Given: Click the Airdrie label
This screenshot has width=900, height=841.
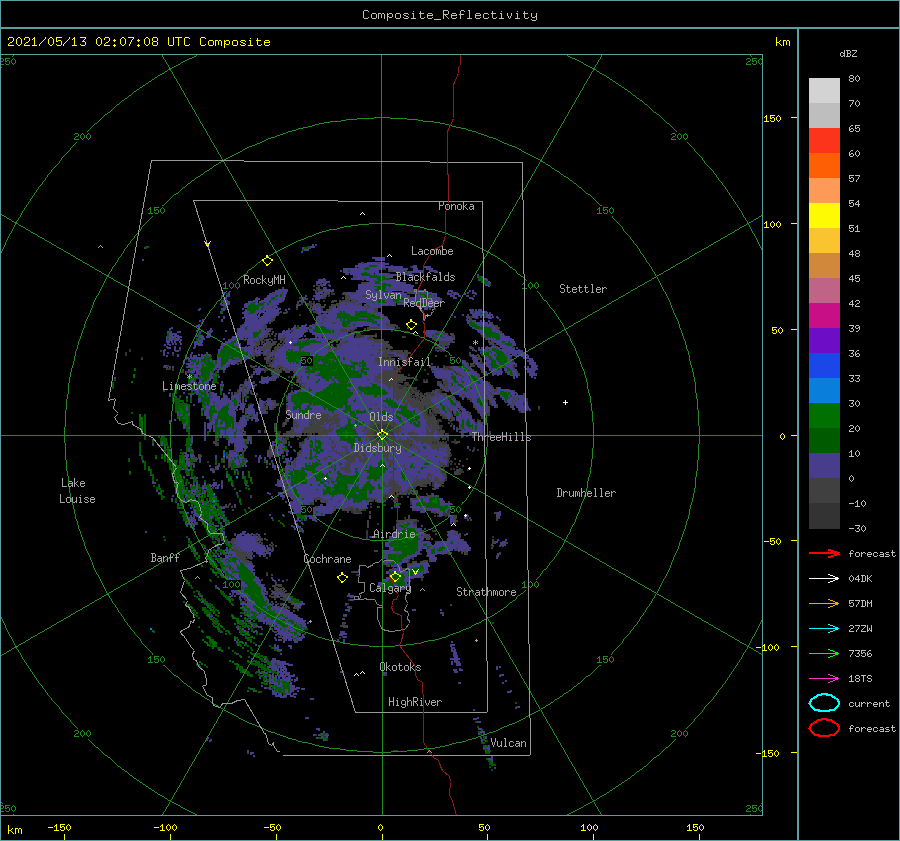Looking at the screenshot, I should tap(394, 534).
